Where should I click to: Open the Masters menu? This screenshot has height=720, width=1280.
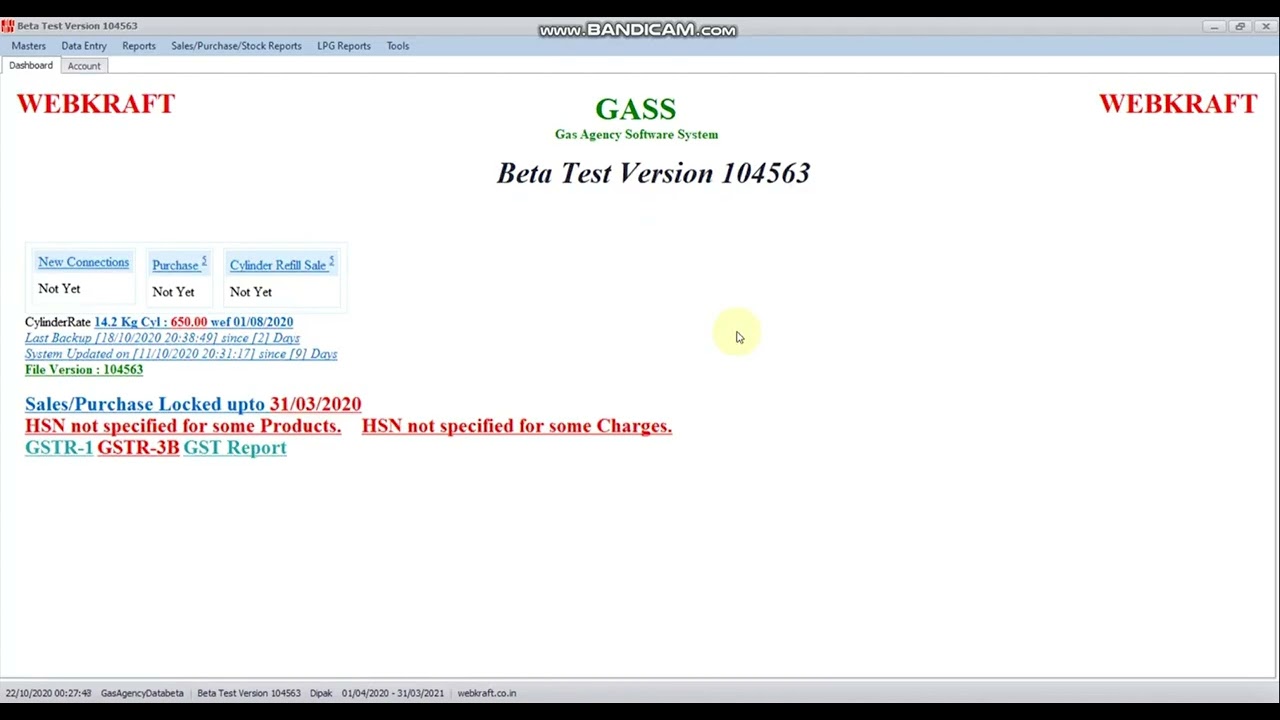(x=28, y=46)
